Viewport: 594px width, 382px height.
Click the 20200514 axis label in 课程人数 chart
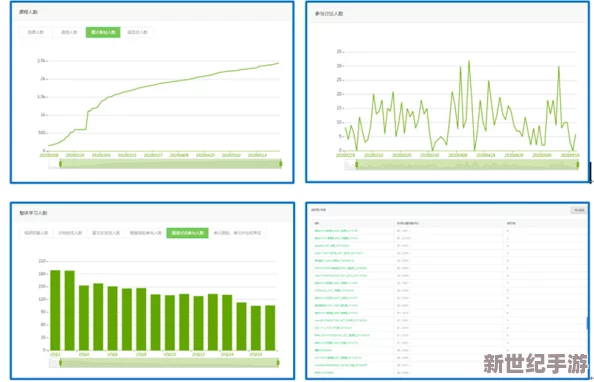pyautogui.click(x=257, y=155)
